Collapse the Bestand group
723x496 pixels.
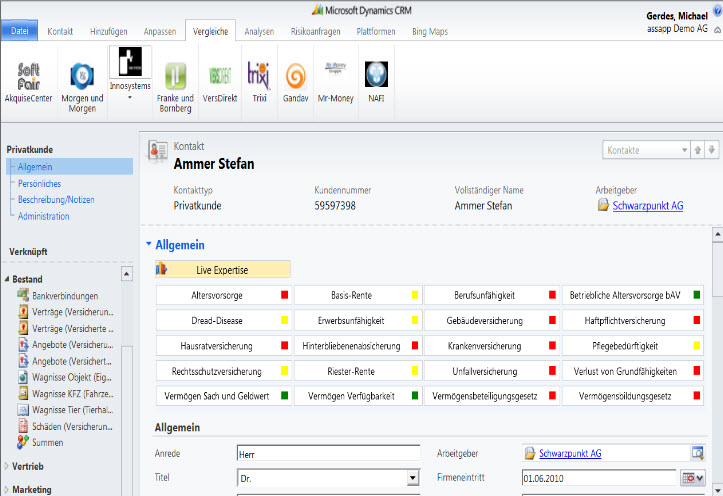pyautogui.click(x=6, y=279)
